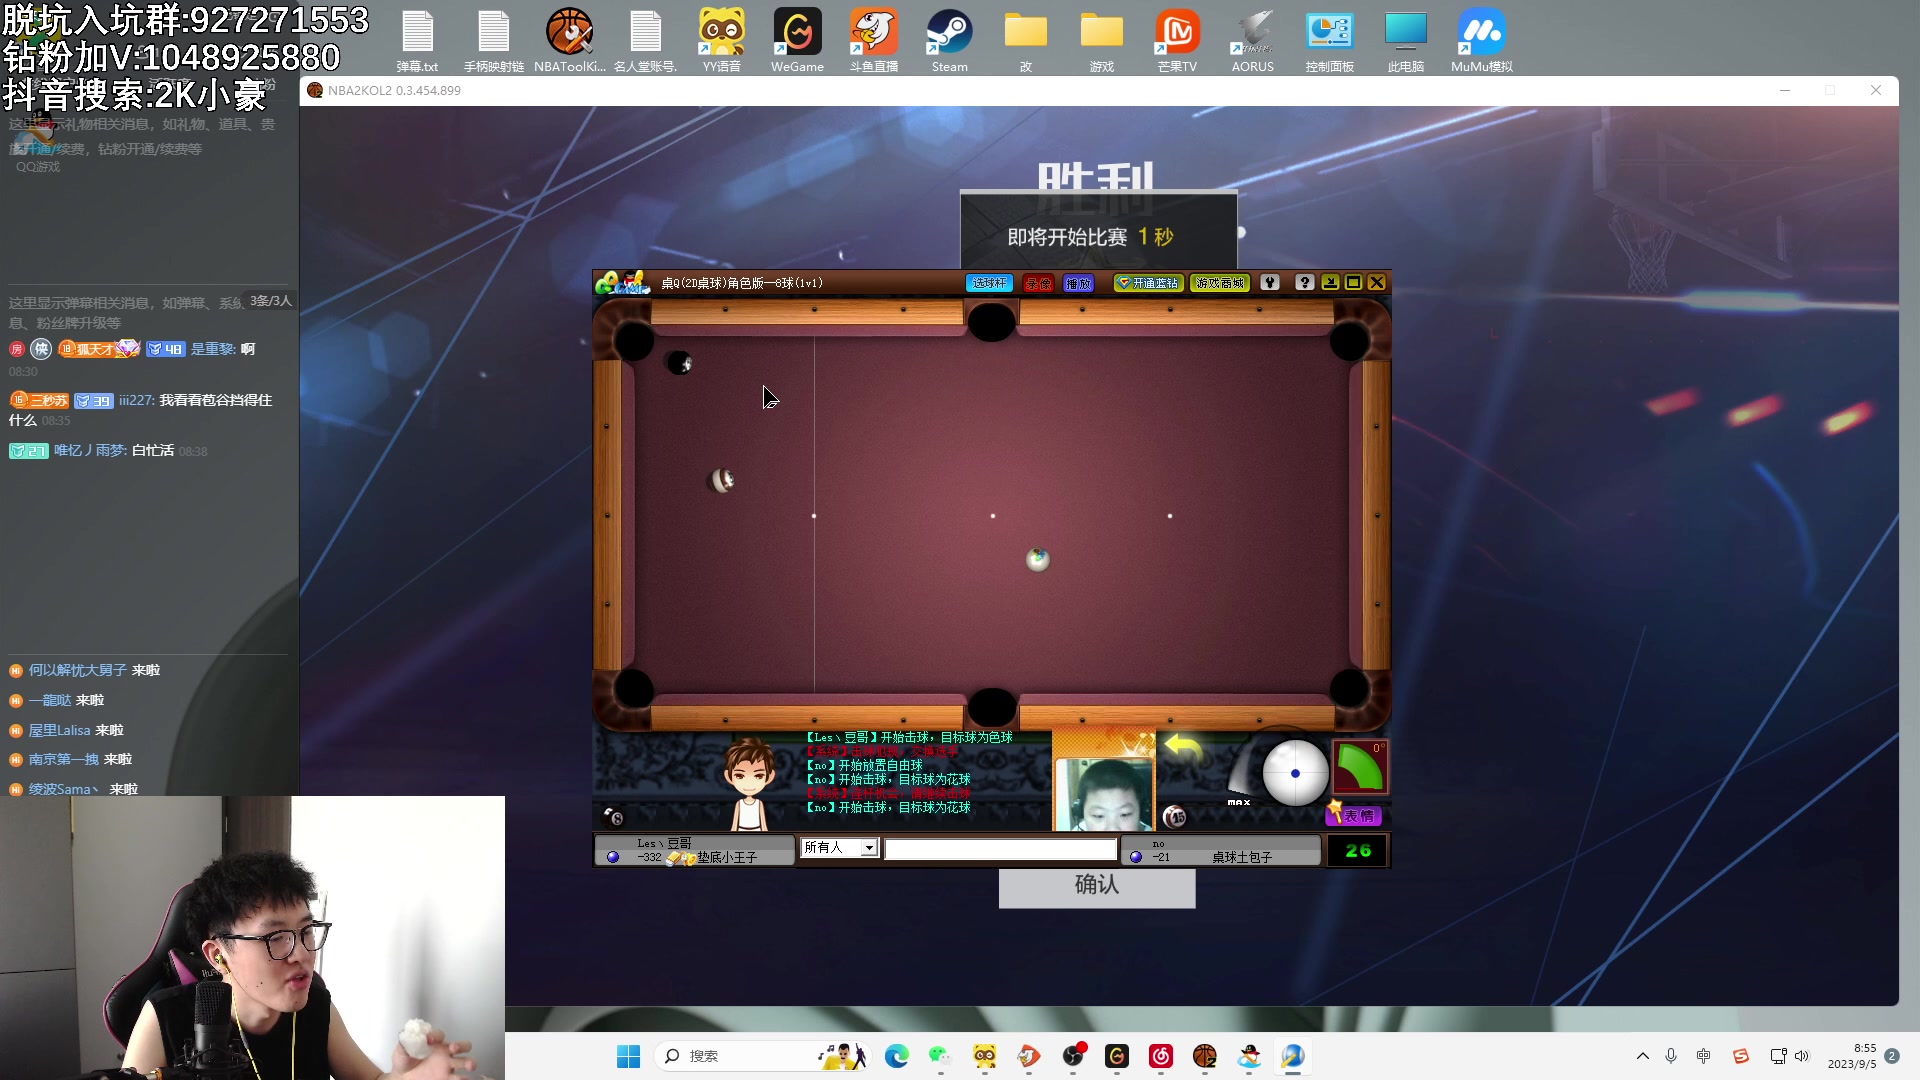The image size is (1920, 1080).
Task: Open MuMu模拟器 desktop shortcut
Action: pos(1482,41)
